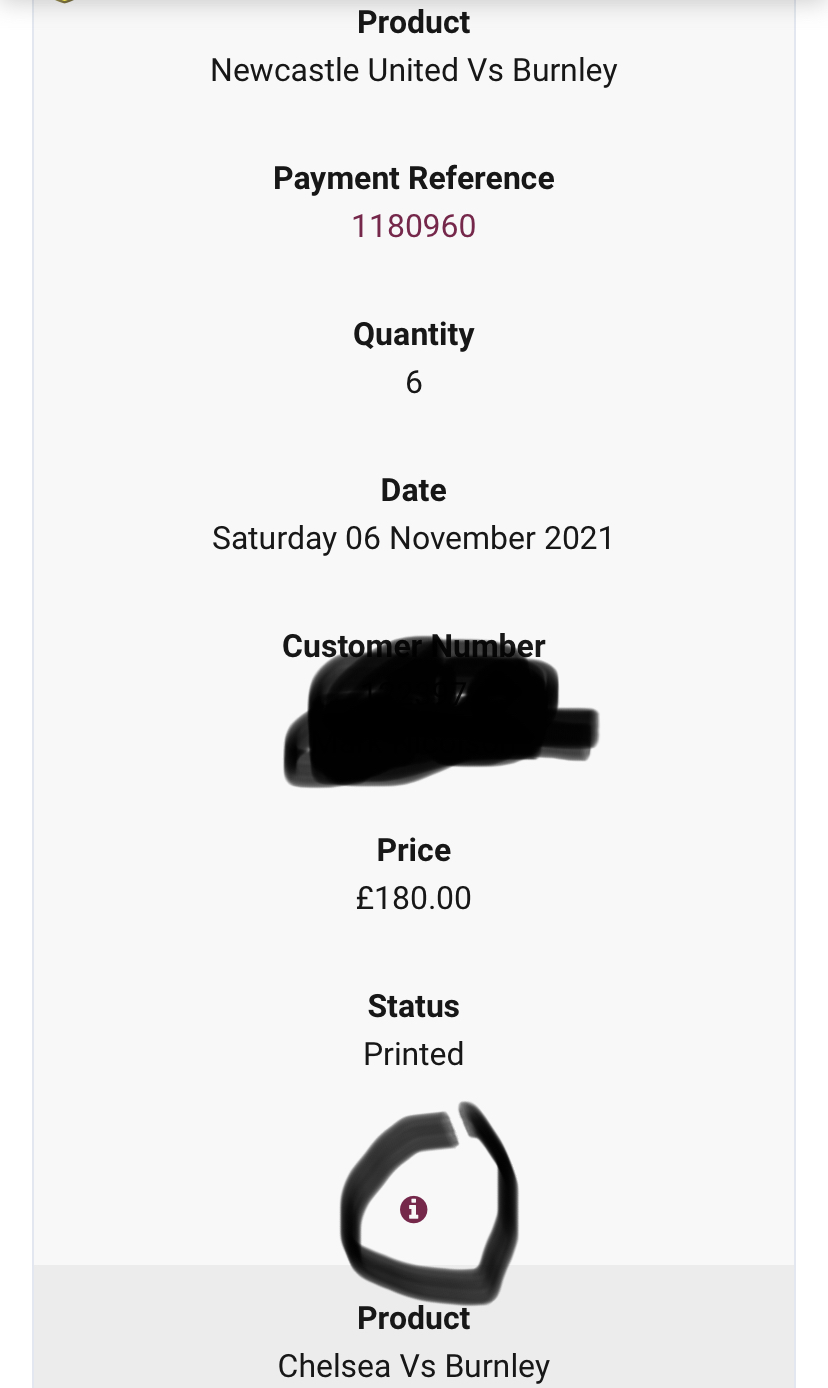Viewport: 828px width, 1388px height.
Task: Click the gold badge icon at top-left edge
Action: tap(64, 1)
